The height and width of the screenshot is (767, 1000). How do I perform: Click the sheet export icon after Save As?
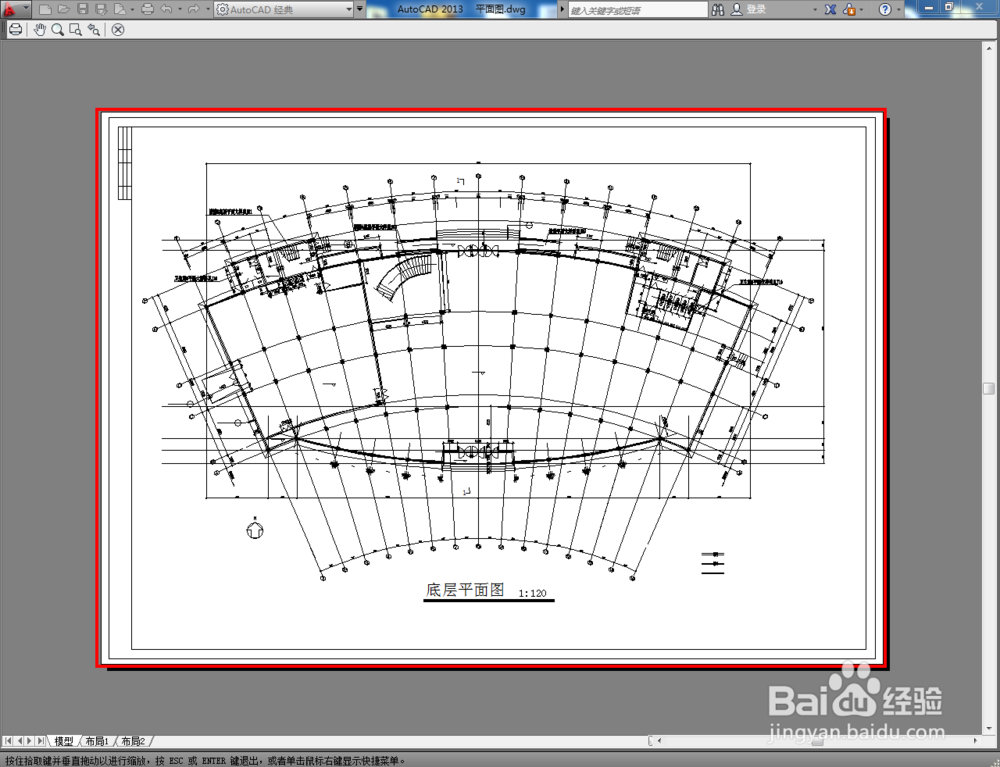(120, 10)
